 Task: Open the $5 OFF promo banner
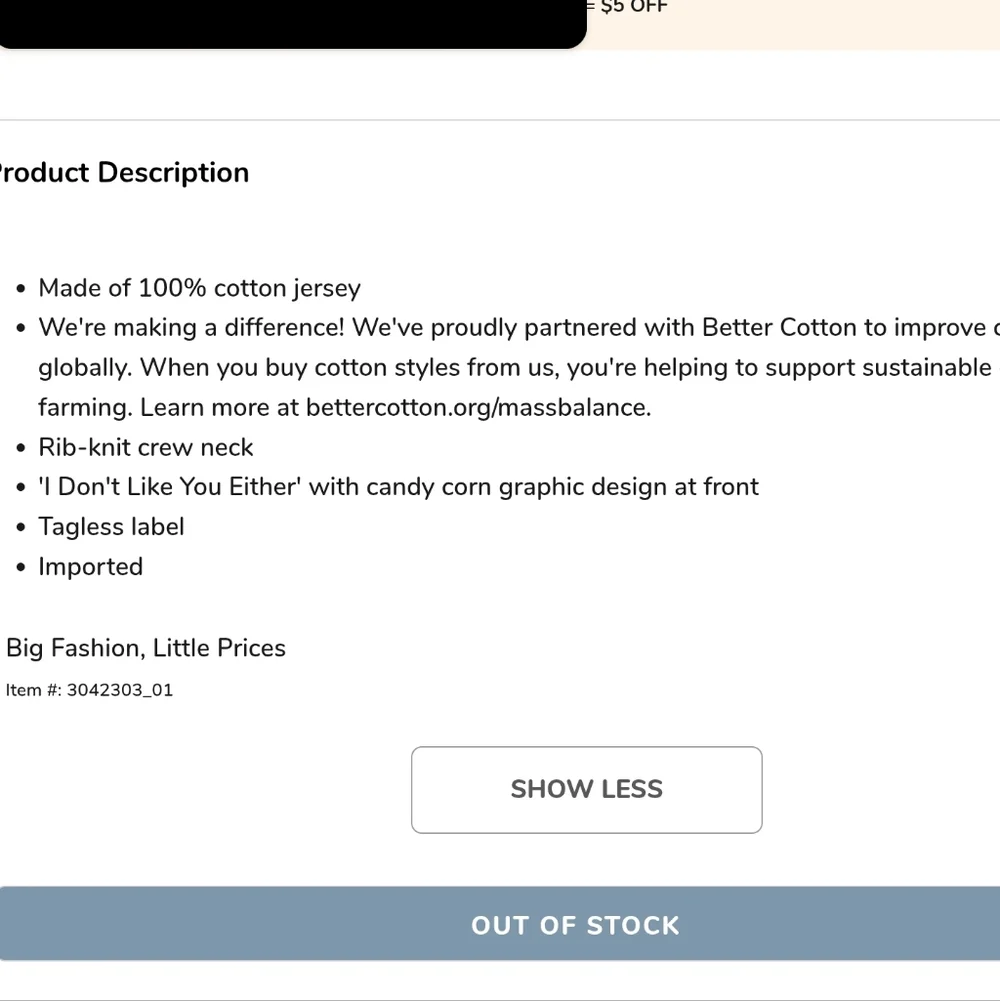793,24
